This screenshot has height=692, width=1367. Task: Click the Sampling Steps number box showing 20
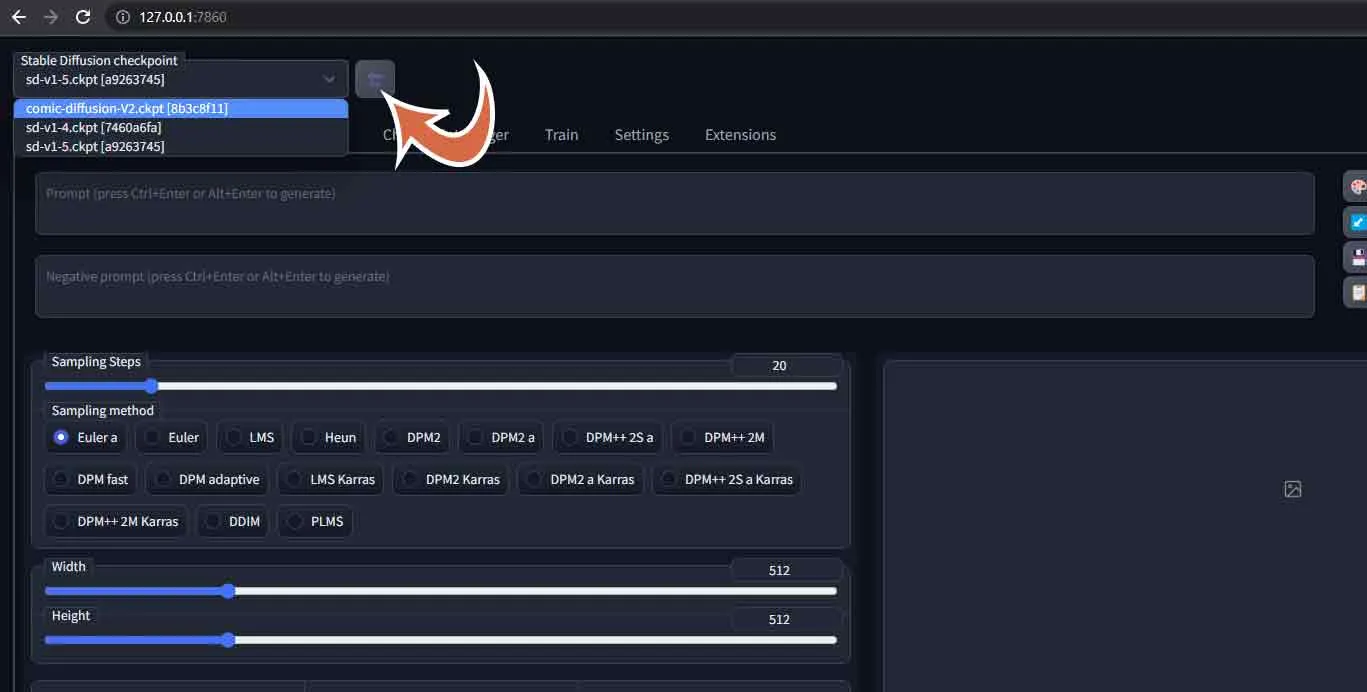coord(786,365)
